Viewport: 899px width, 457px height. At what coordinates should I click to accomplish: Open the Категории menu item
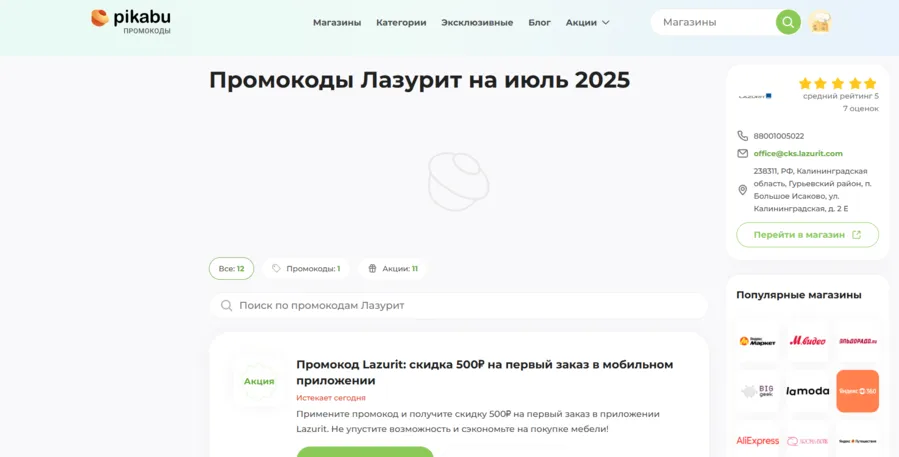[x=401, y=23]
